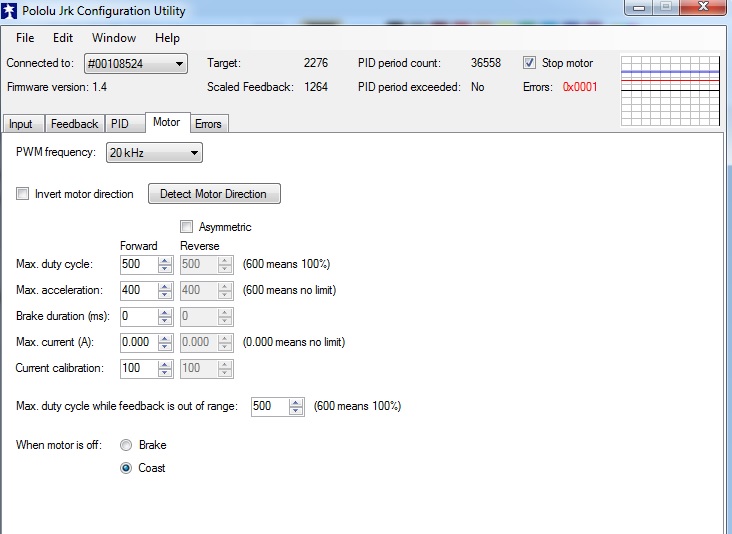
Task: Decrease out-of-range max duty cycle down arrow
Action: [296, 411]
